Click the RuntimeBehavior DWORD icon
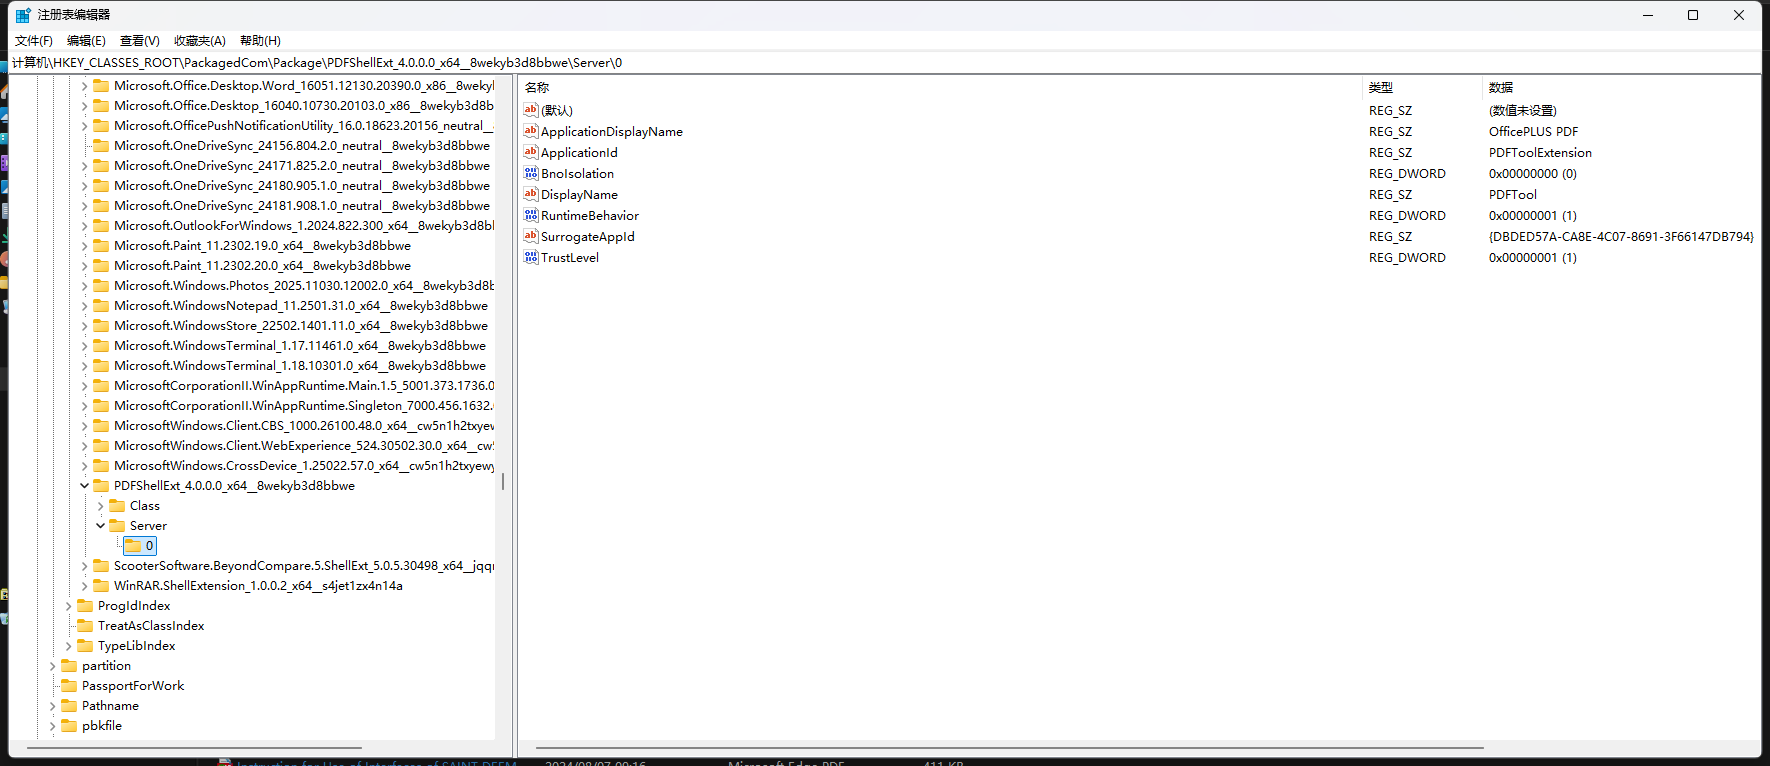This screenshot has height=766, width=1770. [x=531, y=215]
